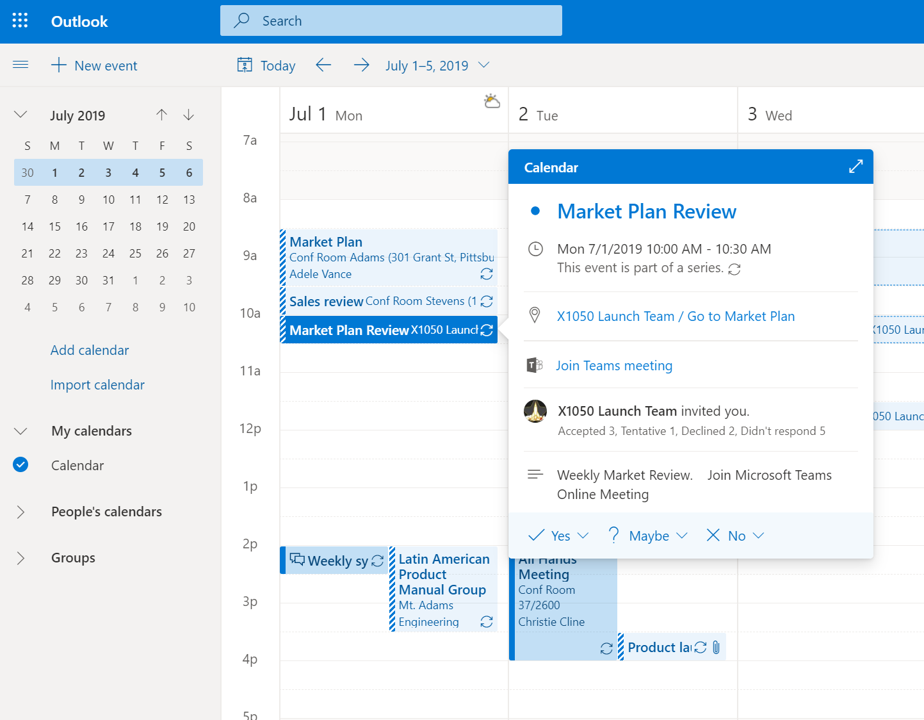
Task: Click the response summary Accepted 3, Tentative 1
Action: pos(691,431)
